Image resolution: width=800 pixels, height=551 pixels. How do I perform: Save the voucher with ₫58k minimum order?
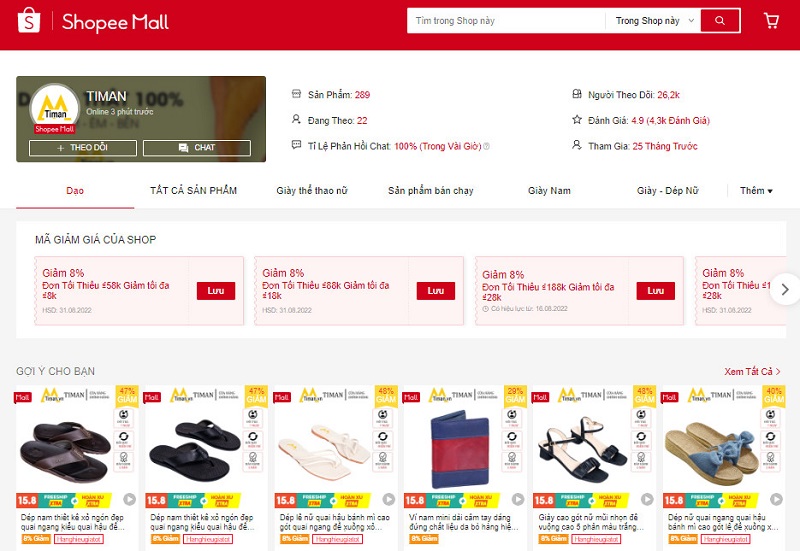point(216,291)
